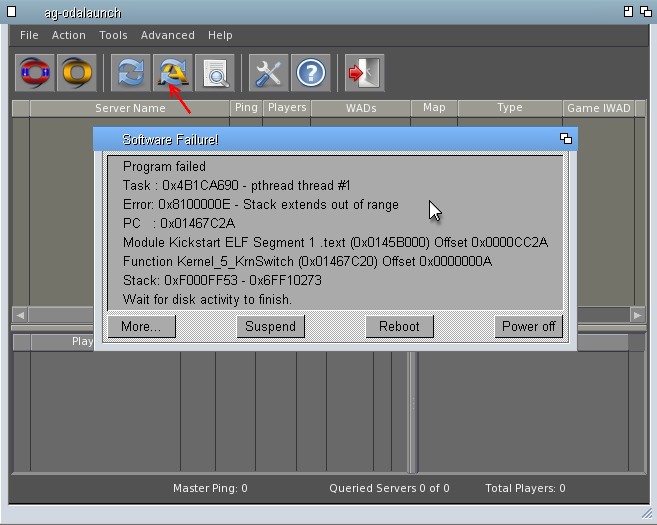The width and height of the screenshot is (657, 525).
Task: Click the server list right scroll arrow
Action: [x=637, y=315]
